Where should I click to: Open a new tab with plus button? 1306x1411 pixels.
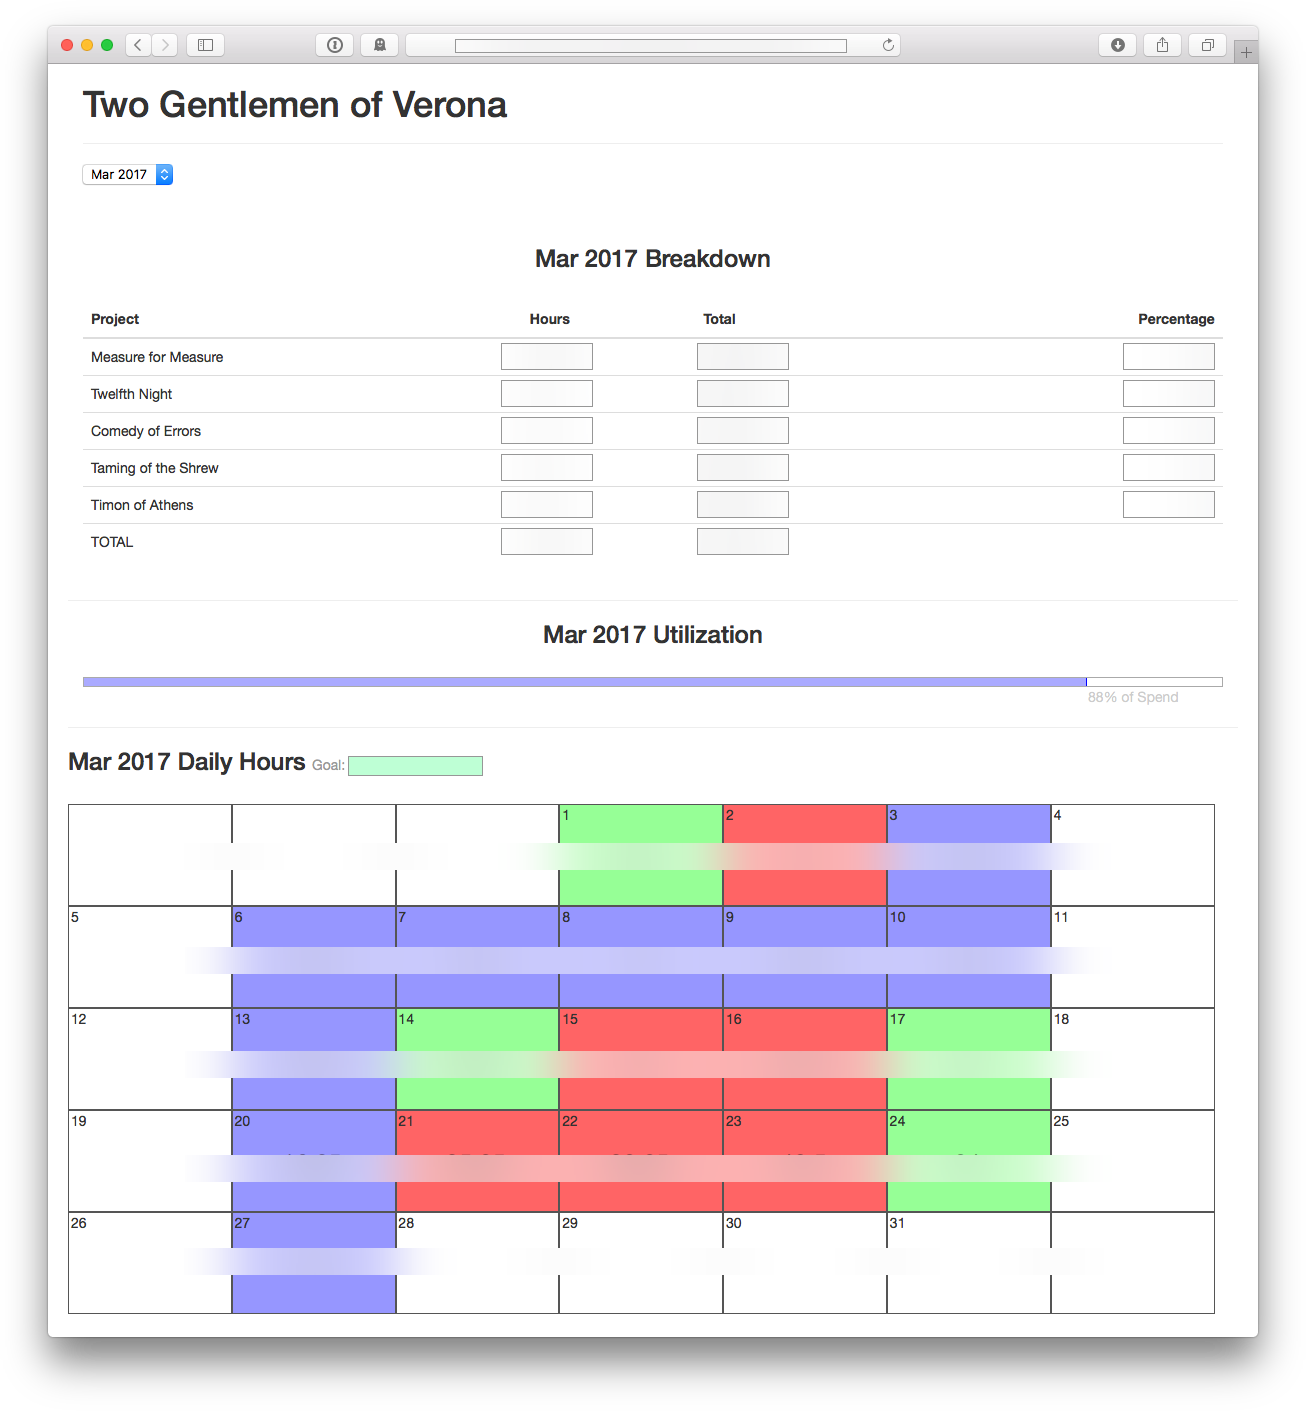tap(1246, 52)
